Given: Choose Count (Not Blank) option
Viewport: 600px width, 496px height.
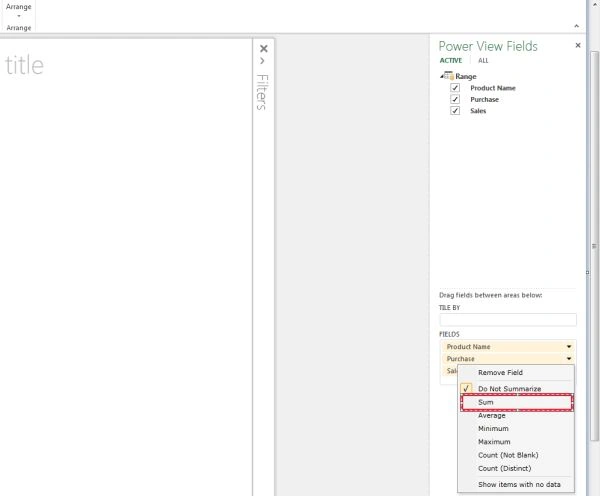Looking at the screenshot, I should click(516, 455).
